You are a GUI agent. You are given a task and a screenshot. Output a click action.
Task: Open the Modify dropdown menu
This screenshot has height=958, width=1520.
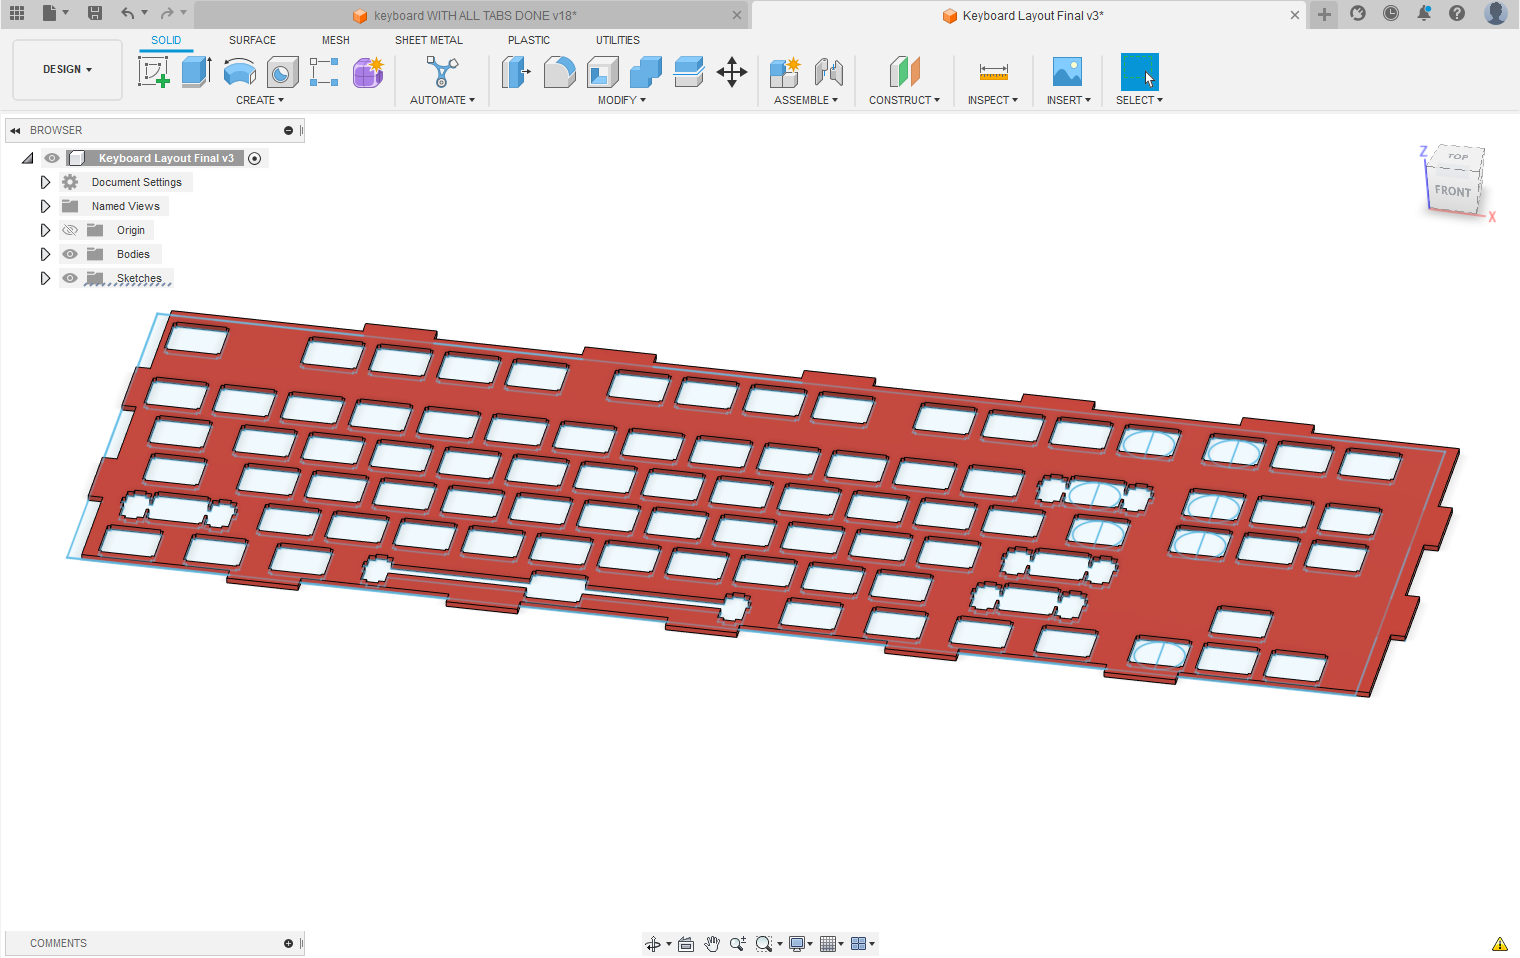pyautogui.click(x=621, y=99)
